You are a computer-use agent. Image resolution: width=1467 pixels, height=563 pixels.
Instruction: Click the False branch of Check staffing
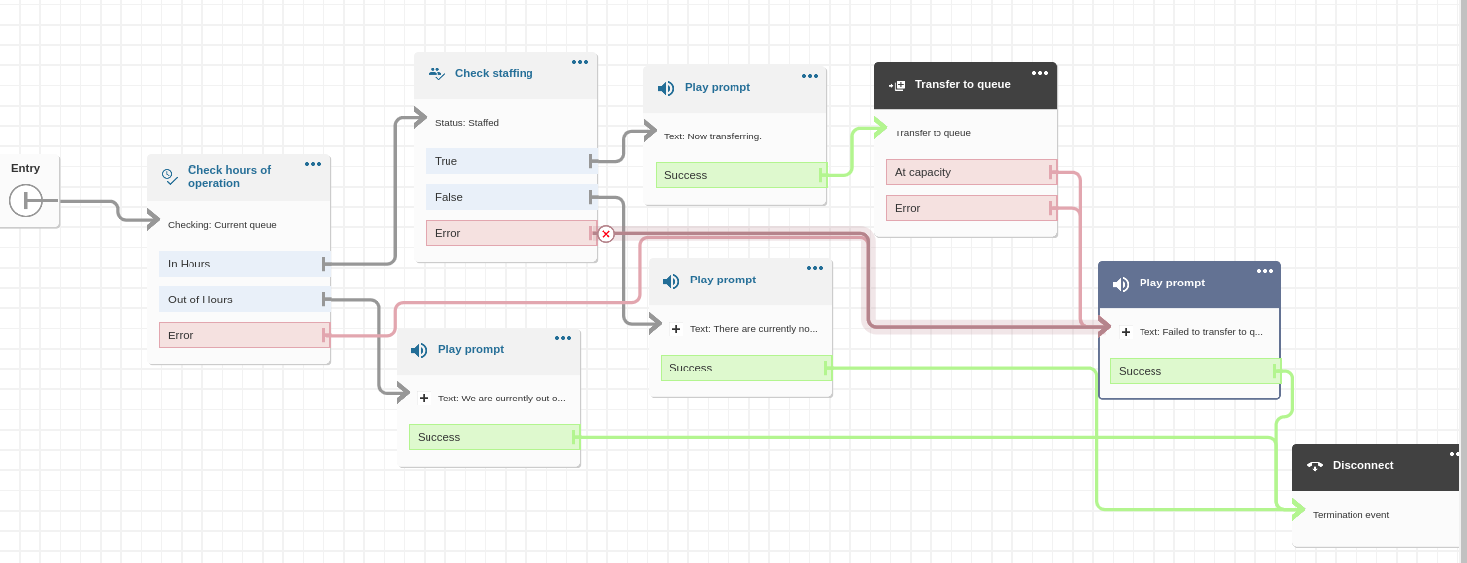(x=510, y=197)
